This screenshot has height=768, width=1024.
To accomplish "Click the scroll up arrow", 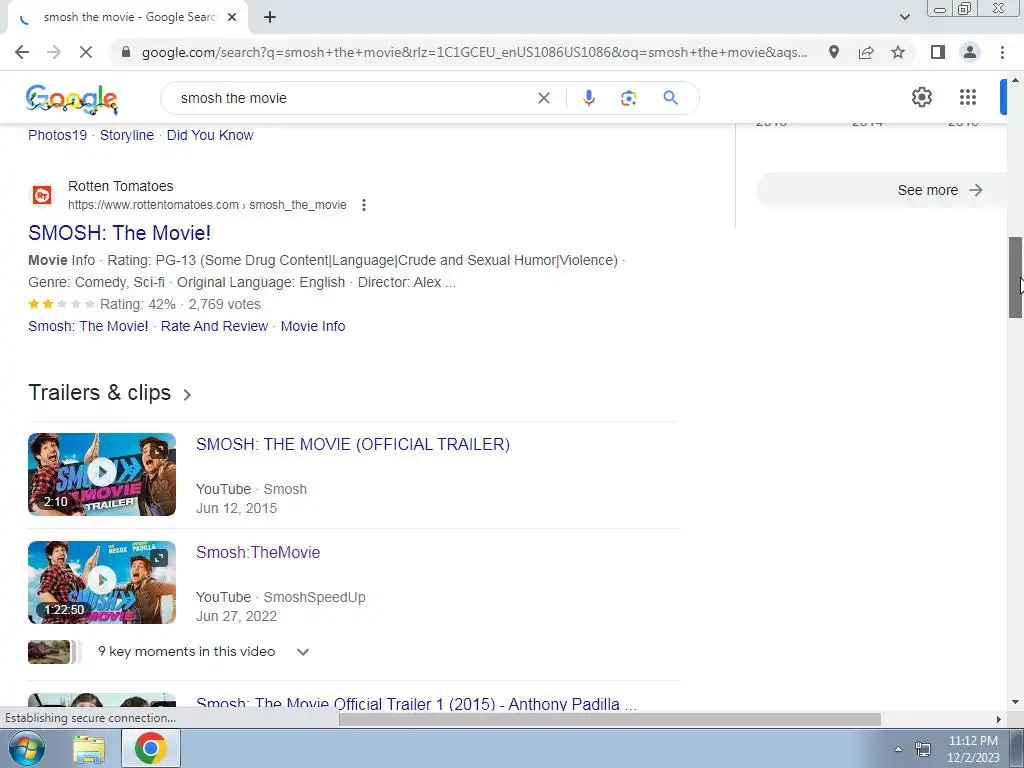I will [1016, 80].
